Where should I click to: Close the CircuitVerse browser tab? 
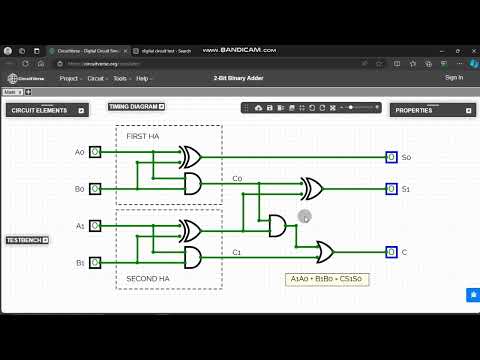pyautogui.click(x=125, y=51)
